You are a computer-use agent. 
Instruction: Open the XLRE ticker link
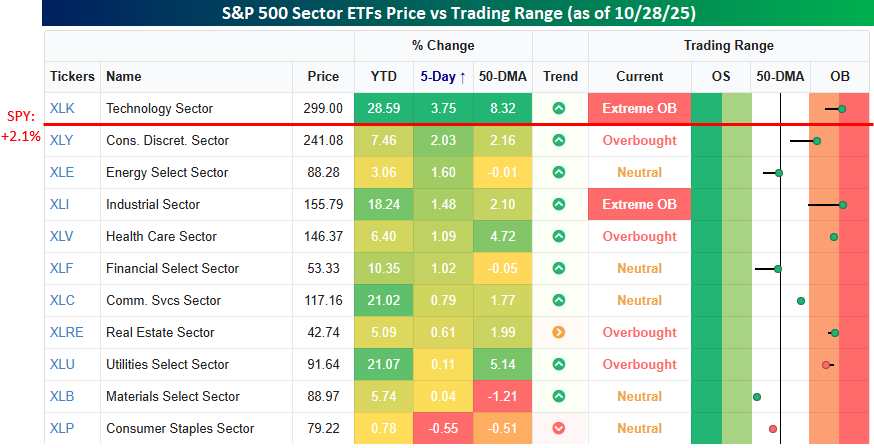point(65,332)
